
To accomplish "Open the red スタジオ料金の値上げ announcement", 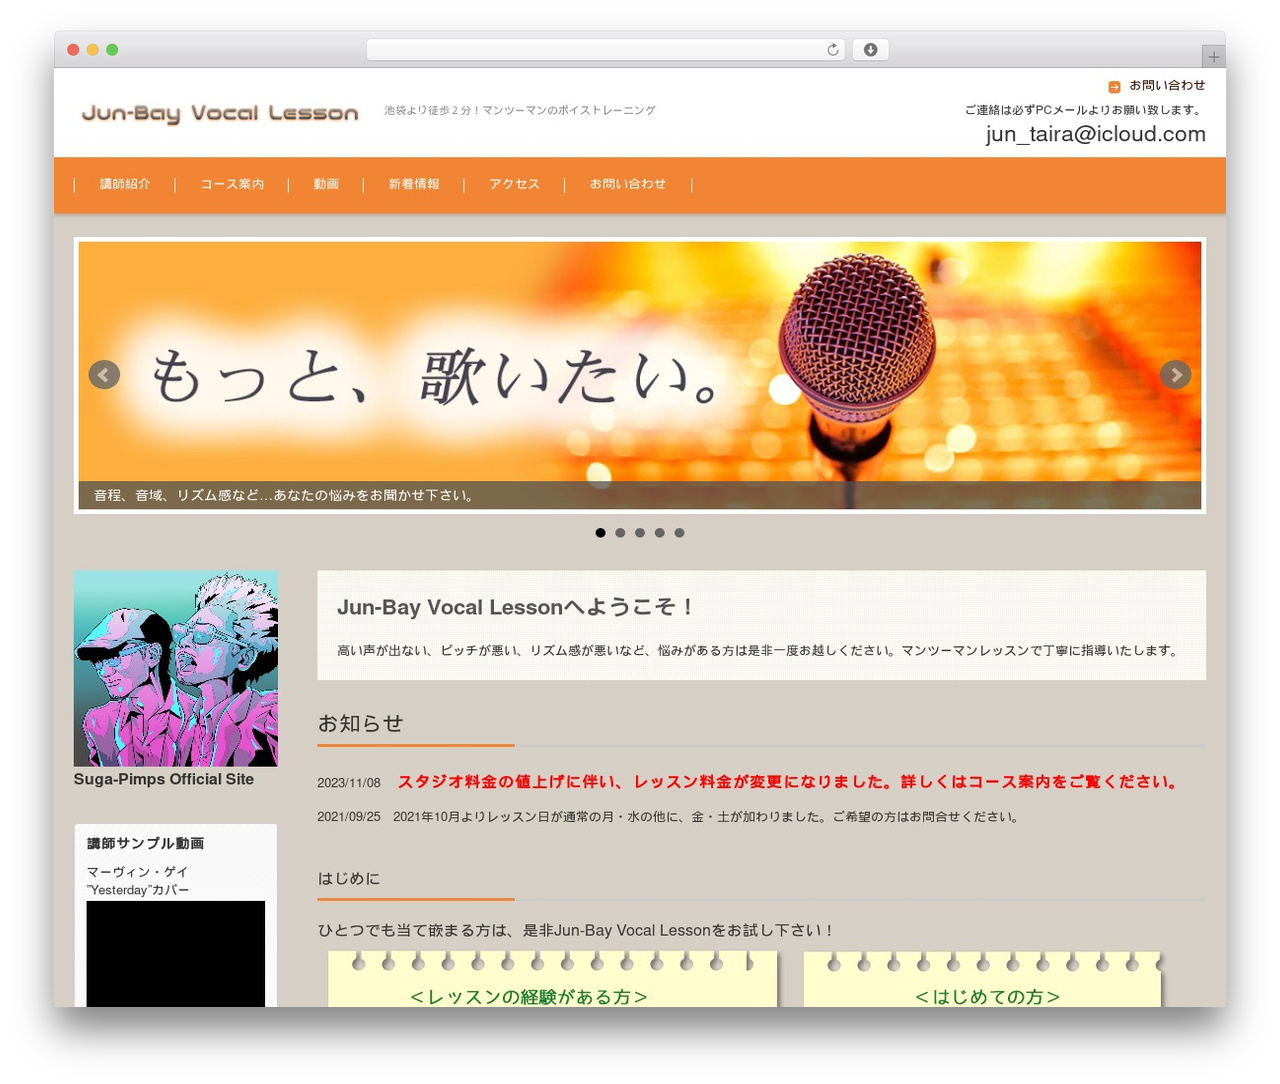I will (x=789, y=782).
